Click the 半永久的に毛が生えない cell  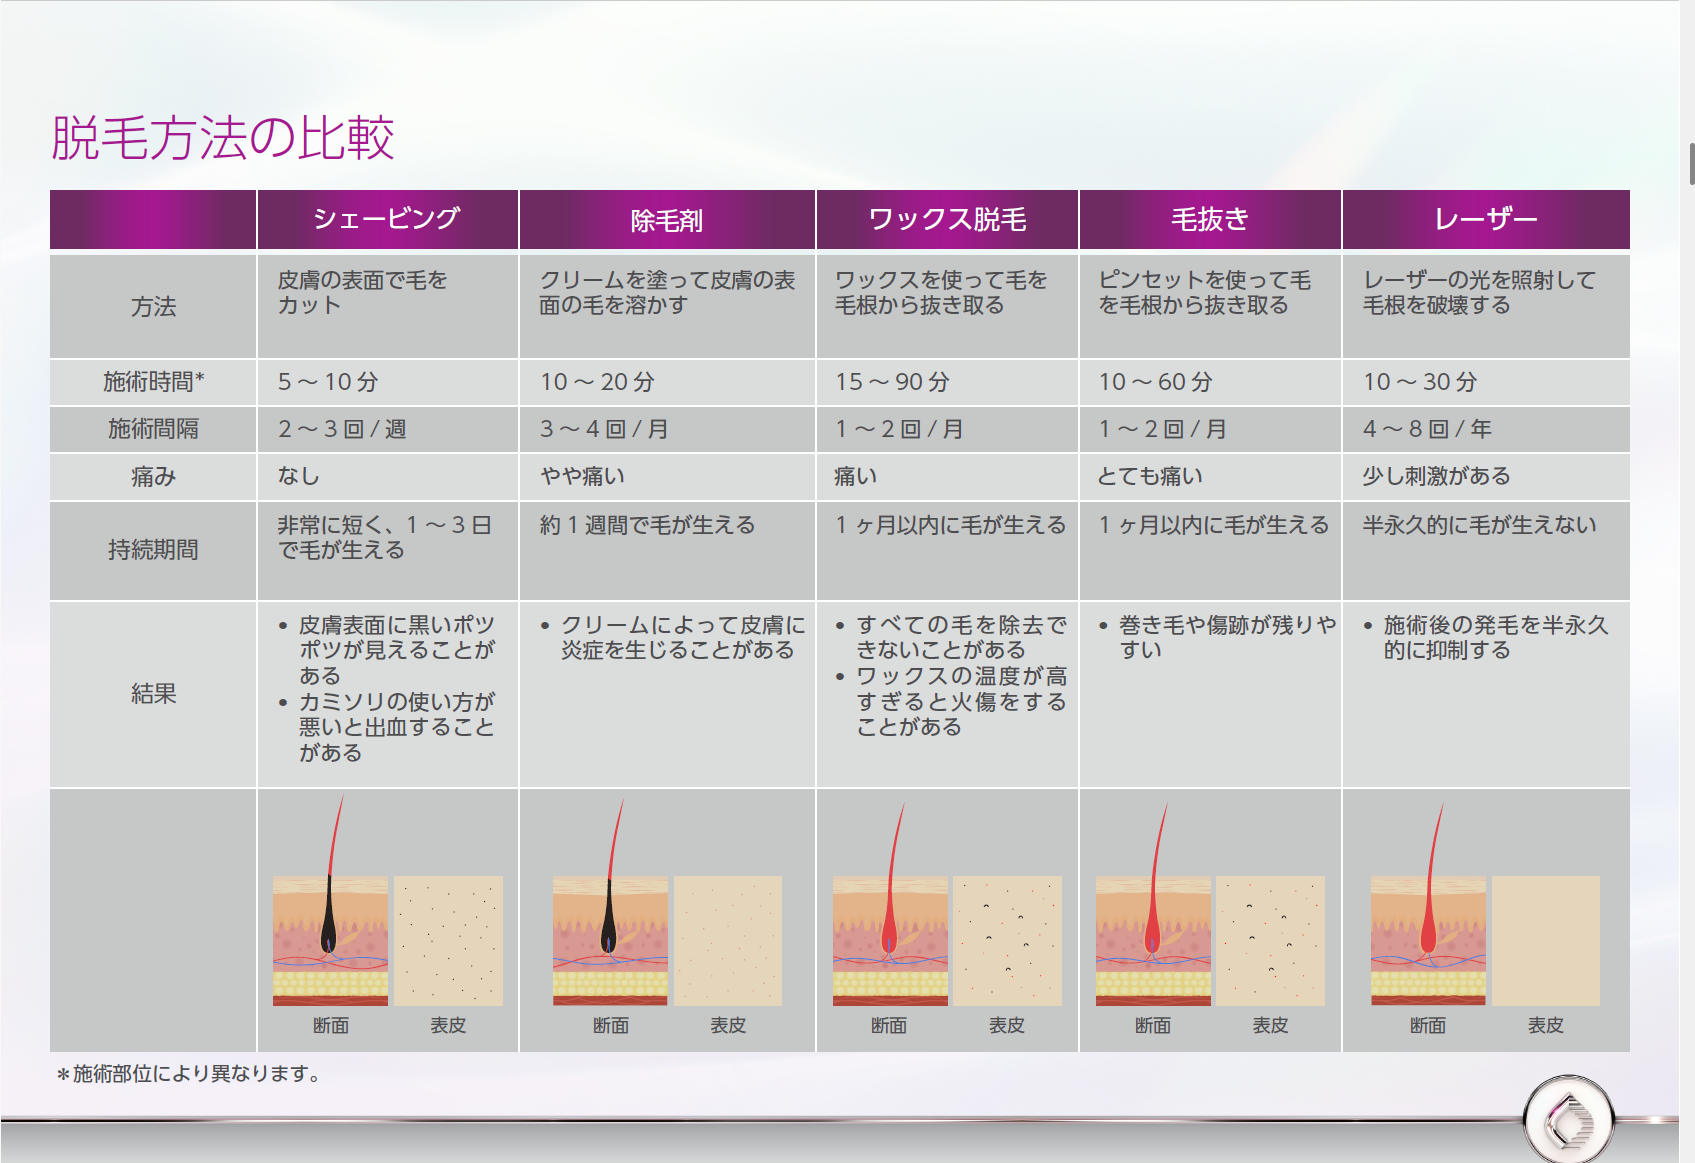pos(1479,526)
